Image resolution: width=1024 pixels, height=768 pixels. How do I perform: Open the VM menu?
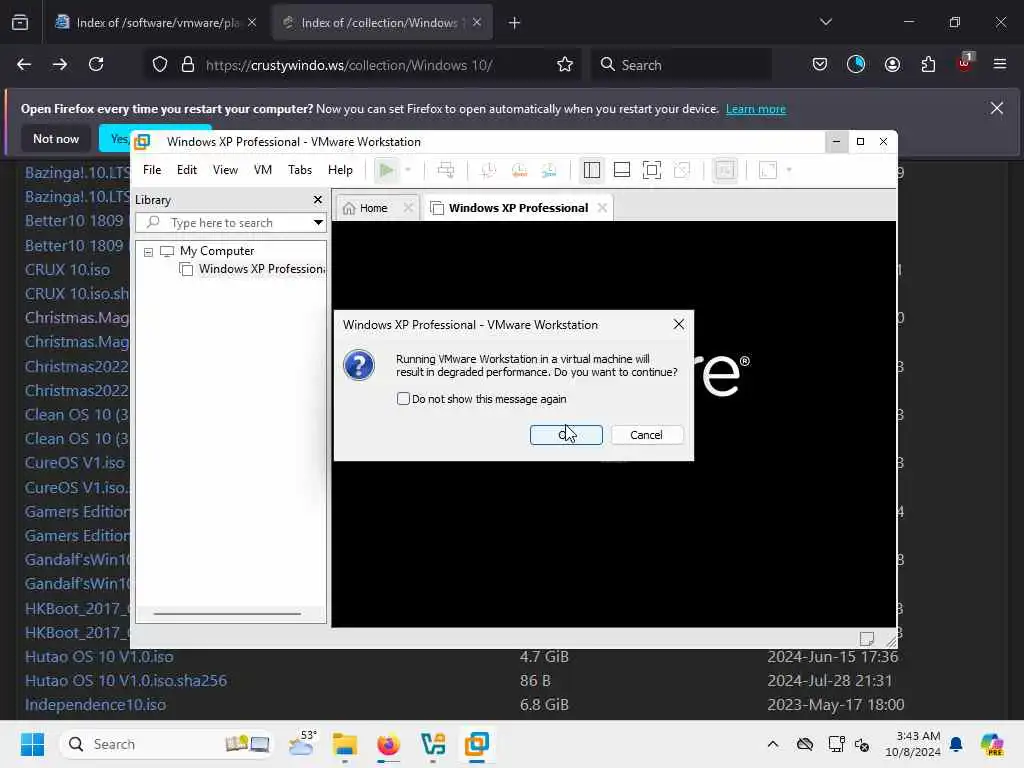tap(263, 170)
